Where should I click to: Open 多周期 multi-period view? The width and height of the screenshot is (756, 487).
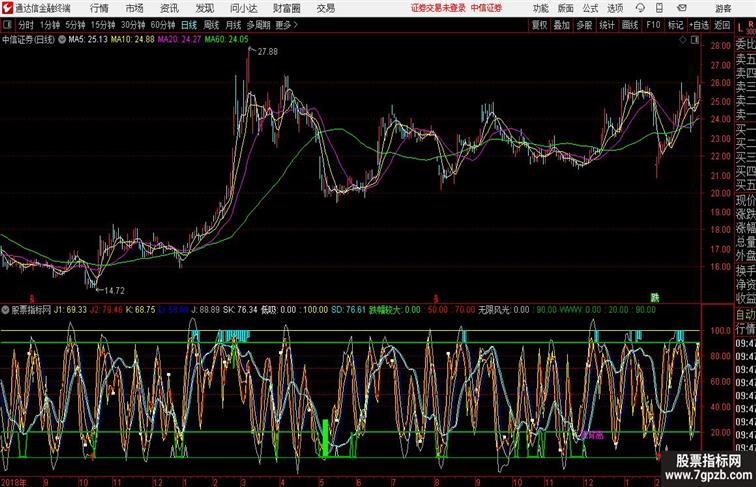[x=259, y=25]
